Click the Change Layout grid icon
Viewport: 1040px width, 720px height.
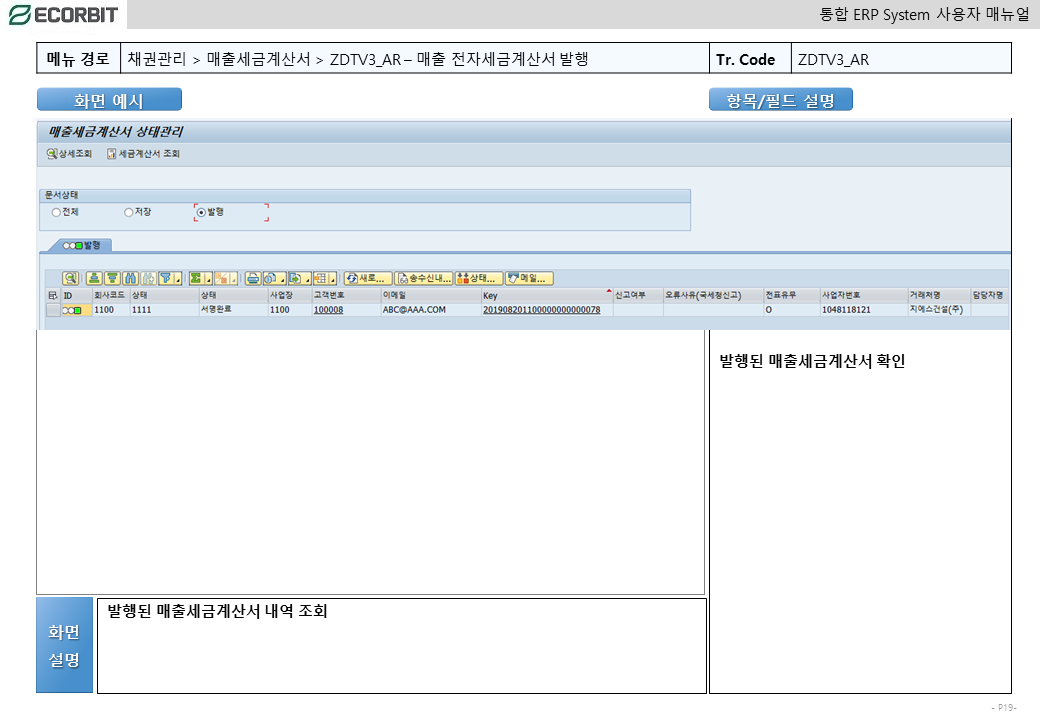click(x=321, y=278)
